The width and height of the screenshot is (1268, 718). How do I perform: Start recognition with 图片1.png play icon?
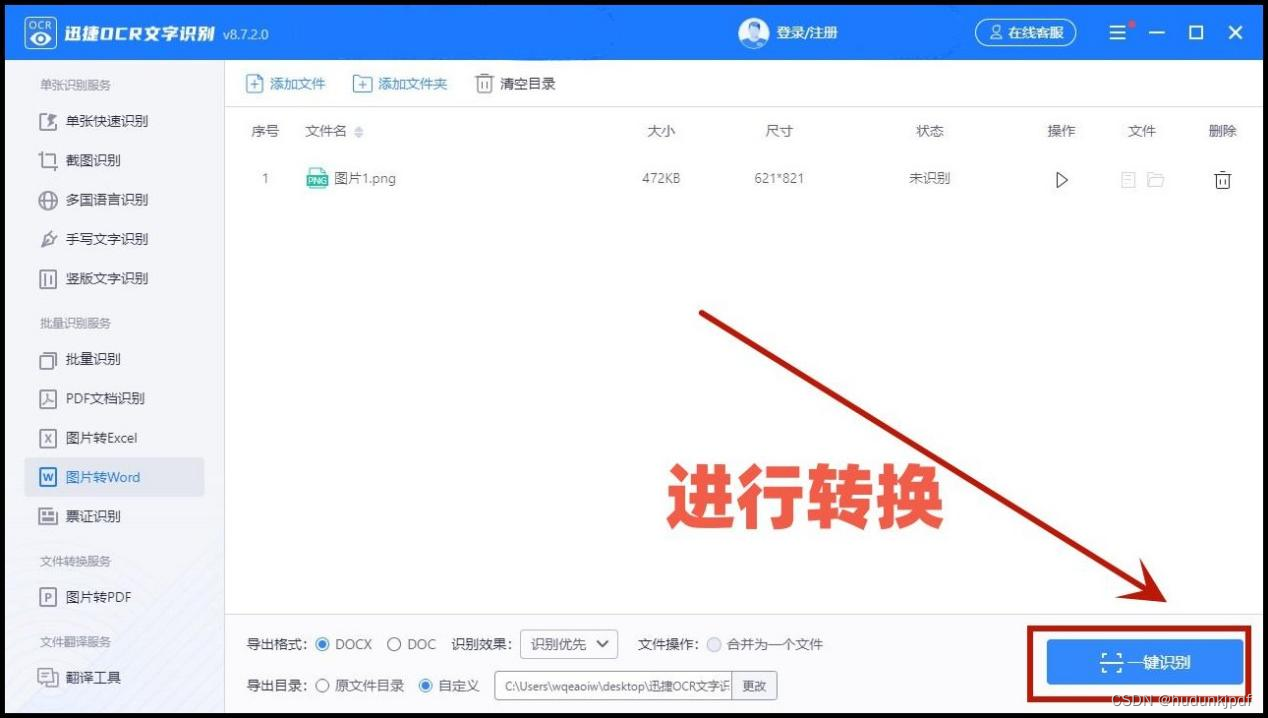point(1062,180)
